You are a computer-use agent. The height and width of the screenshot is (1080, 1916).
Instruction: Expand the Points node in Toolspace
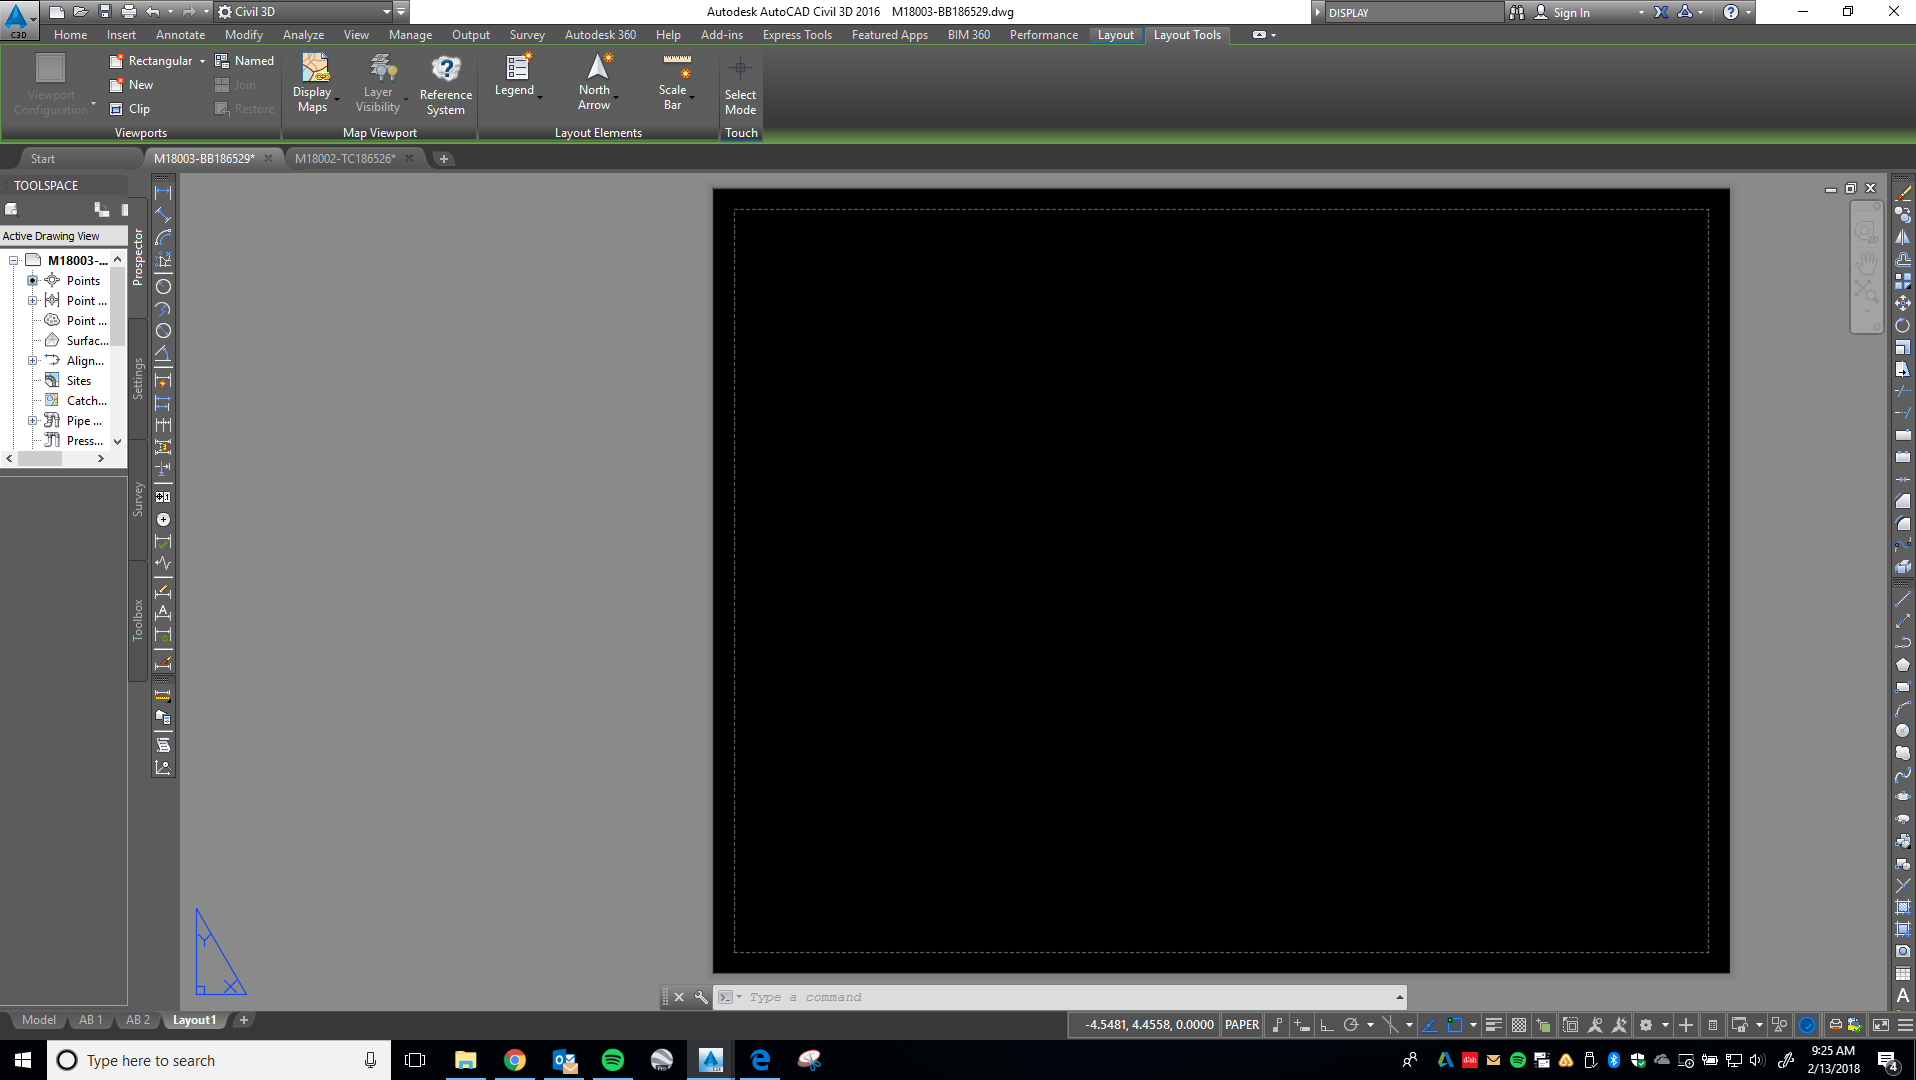32,281
